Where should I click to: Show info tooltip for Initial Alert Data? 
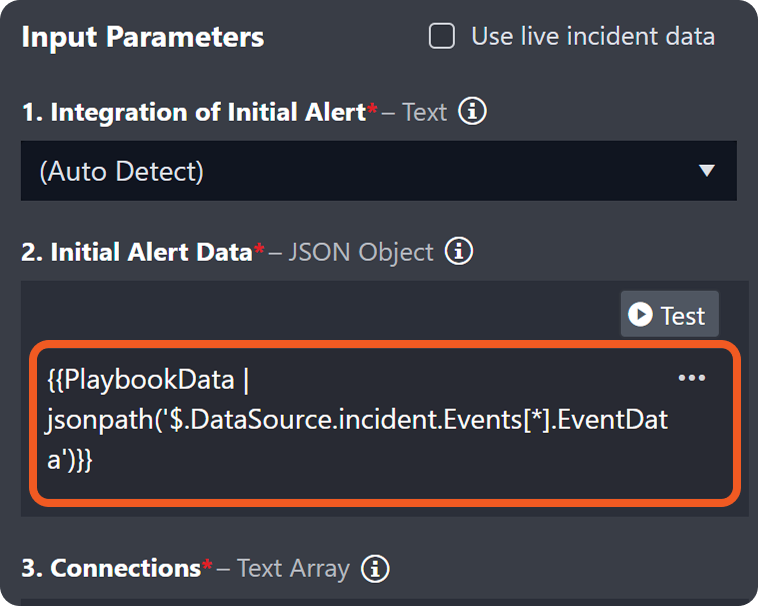click(x=459, y=251)
